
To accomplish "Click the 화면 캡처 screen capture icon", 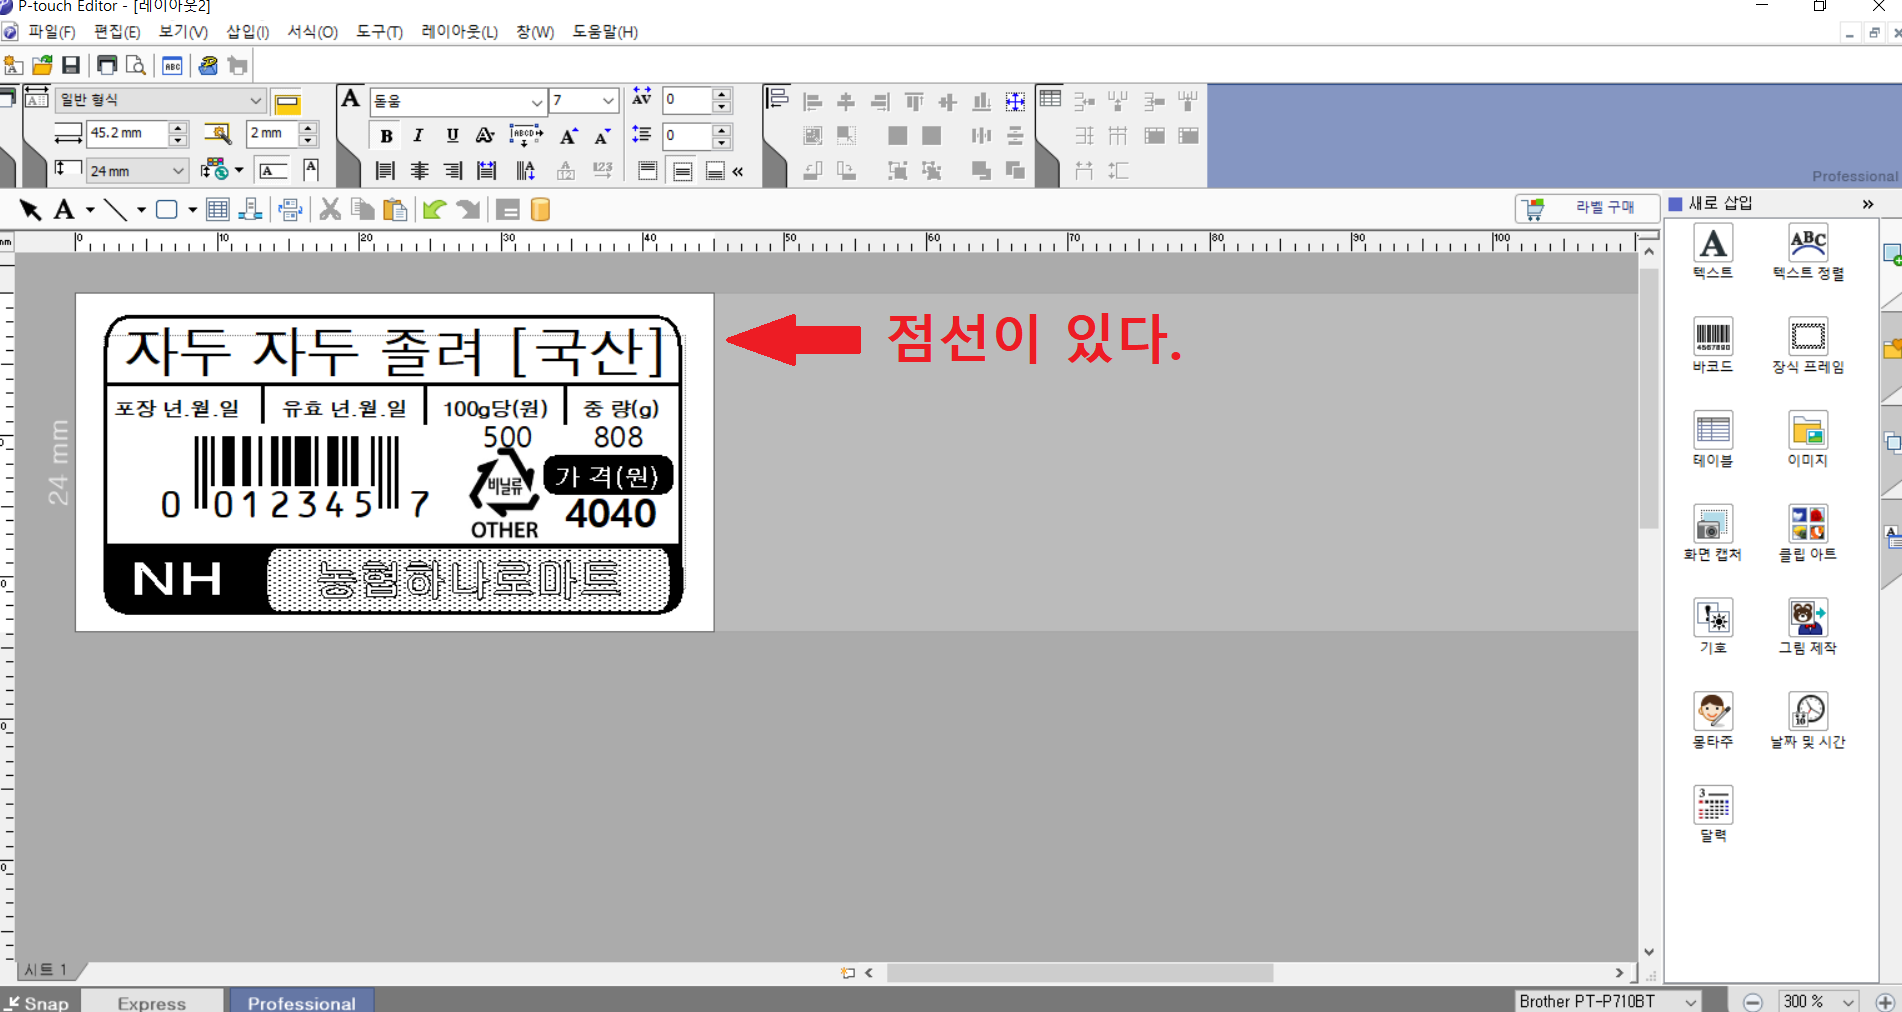I will pos(1713,533).
